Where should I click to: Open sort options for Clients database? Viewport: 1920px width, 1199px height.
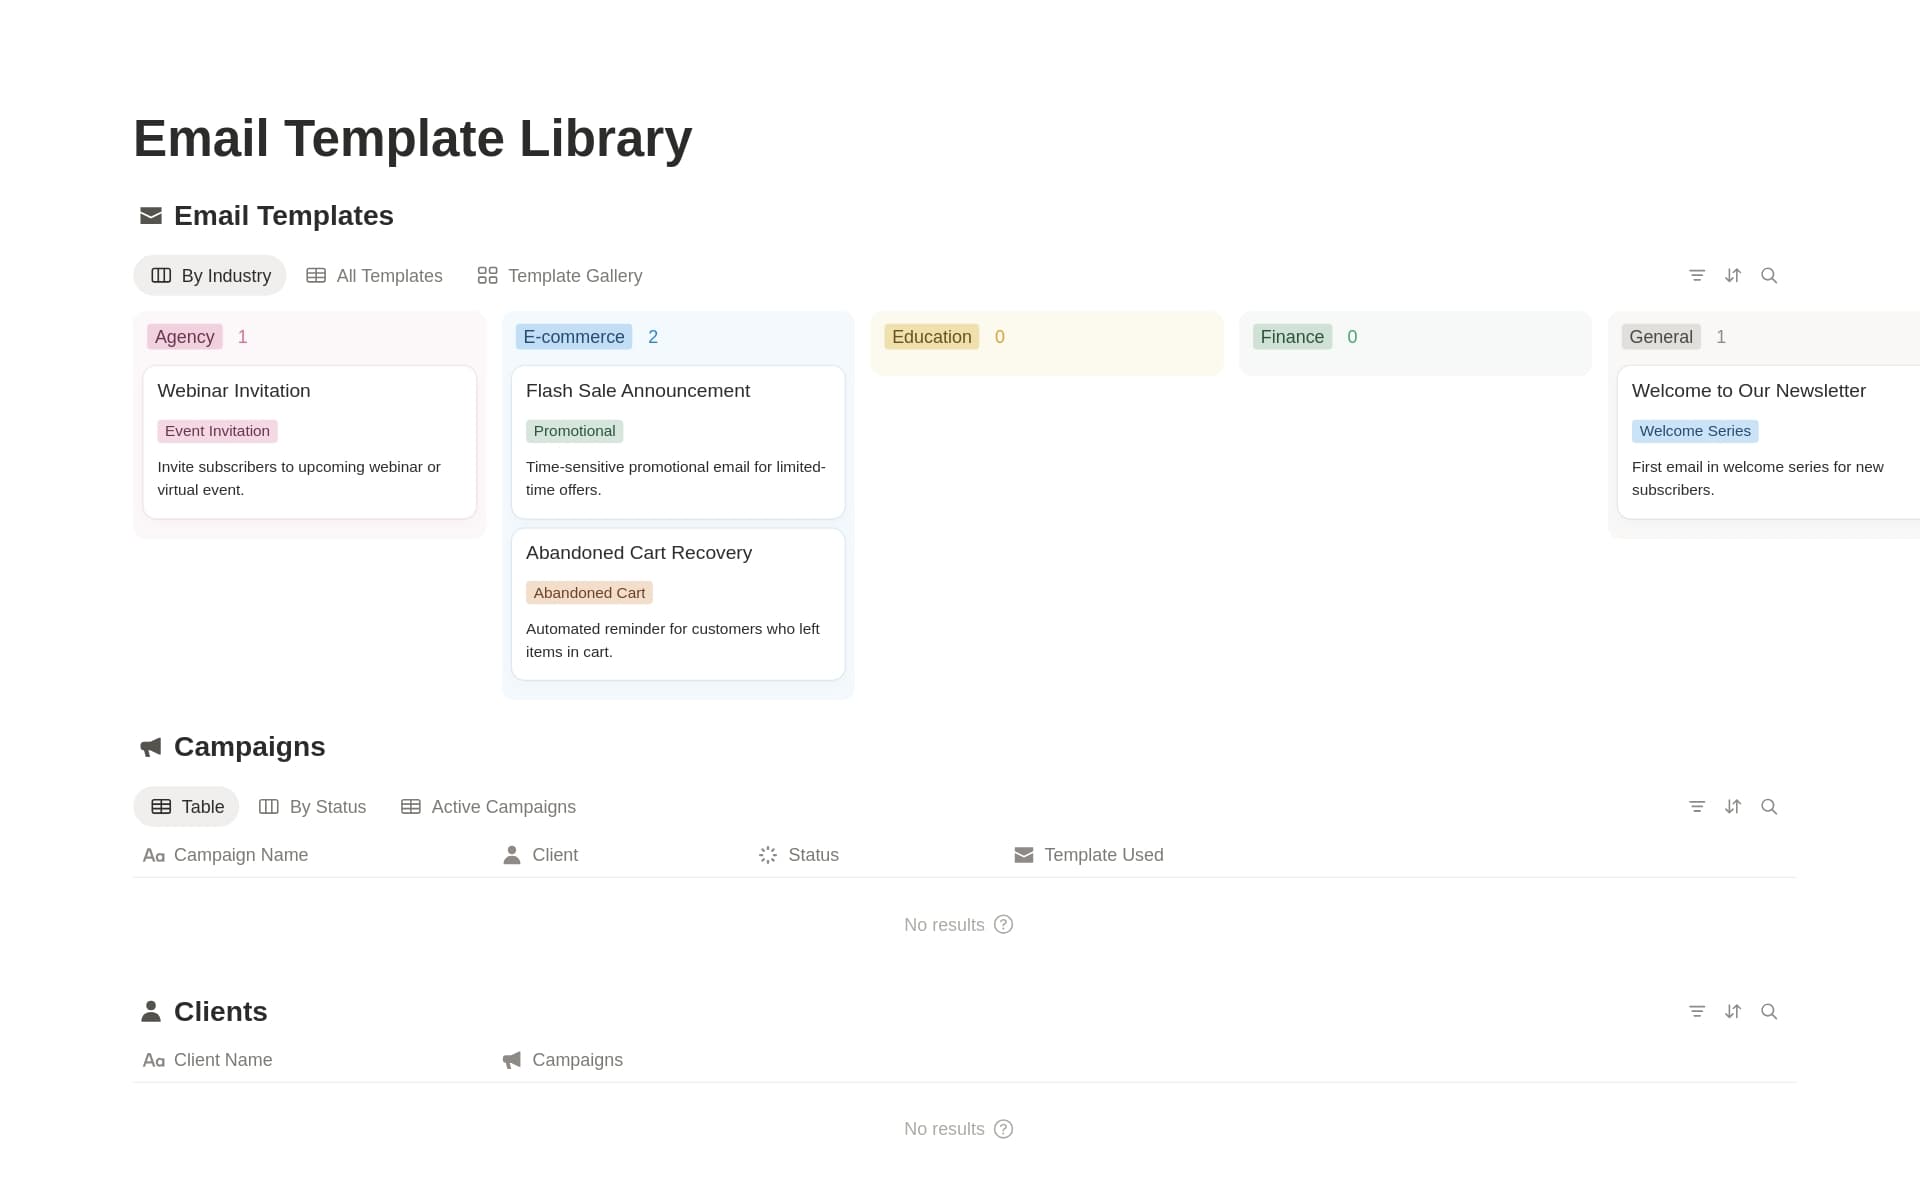coord(1733,1011)
